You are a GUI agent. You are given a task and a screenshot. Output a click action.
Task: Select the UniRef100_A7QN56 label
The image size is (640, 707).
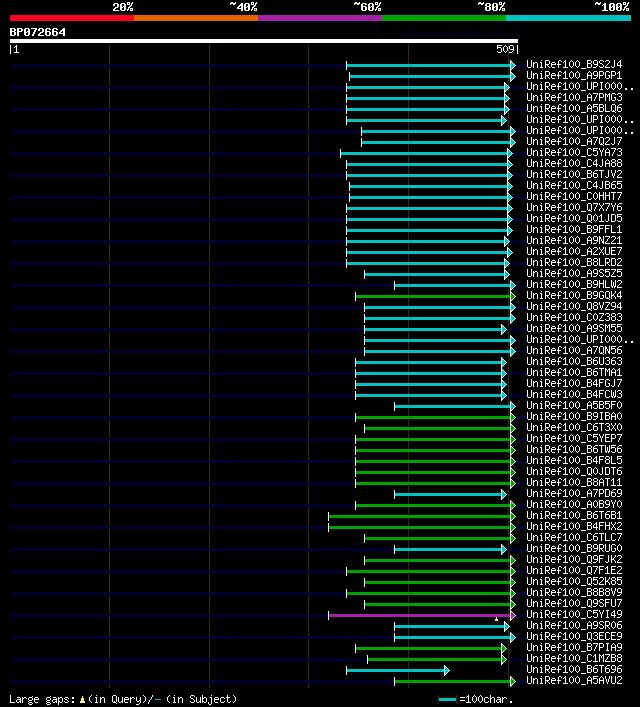(574, 350)
